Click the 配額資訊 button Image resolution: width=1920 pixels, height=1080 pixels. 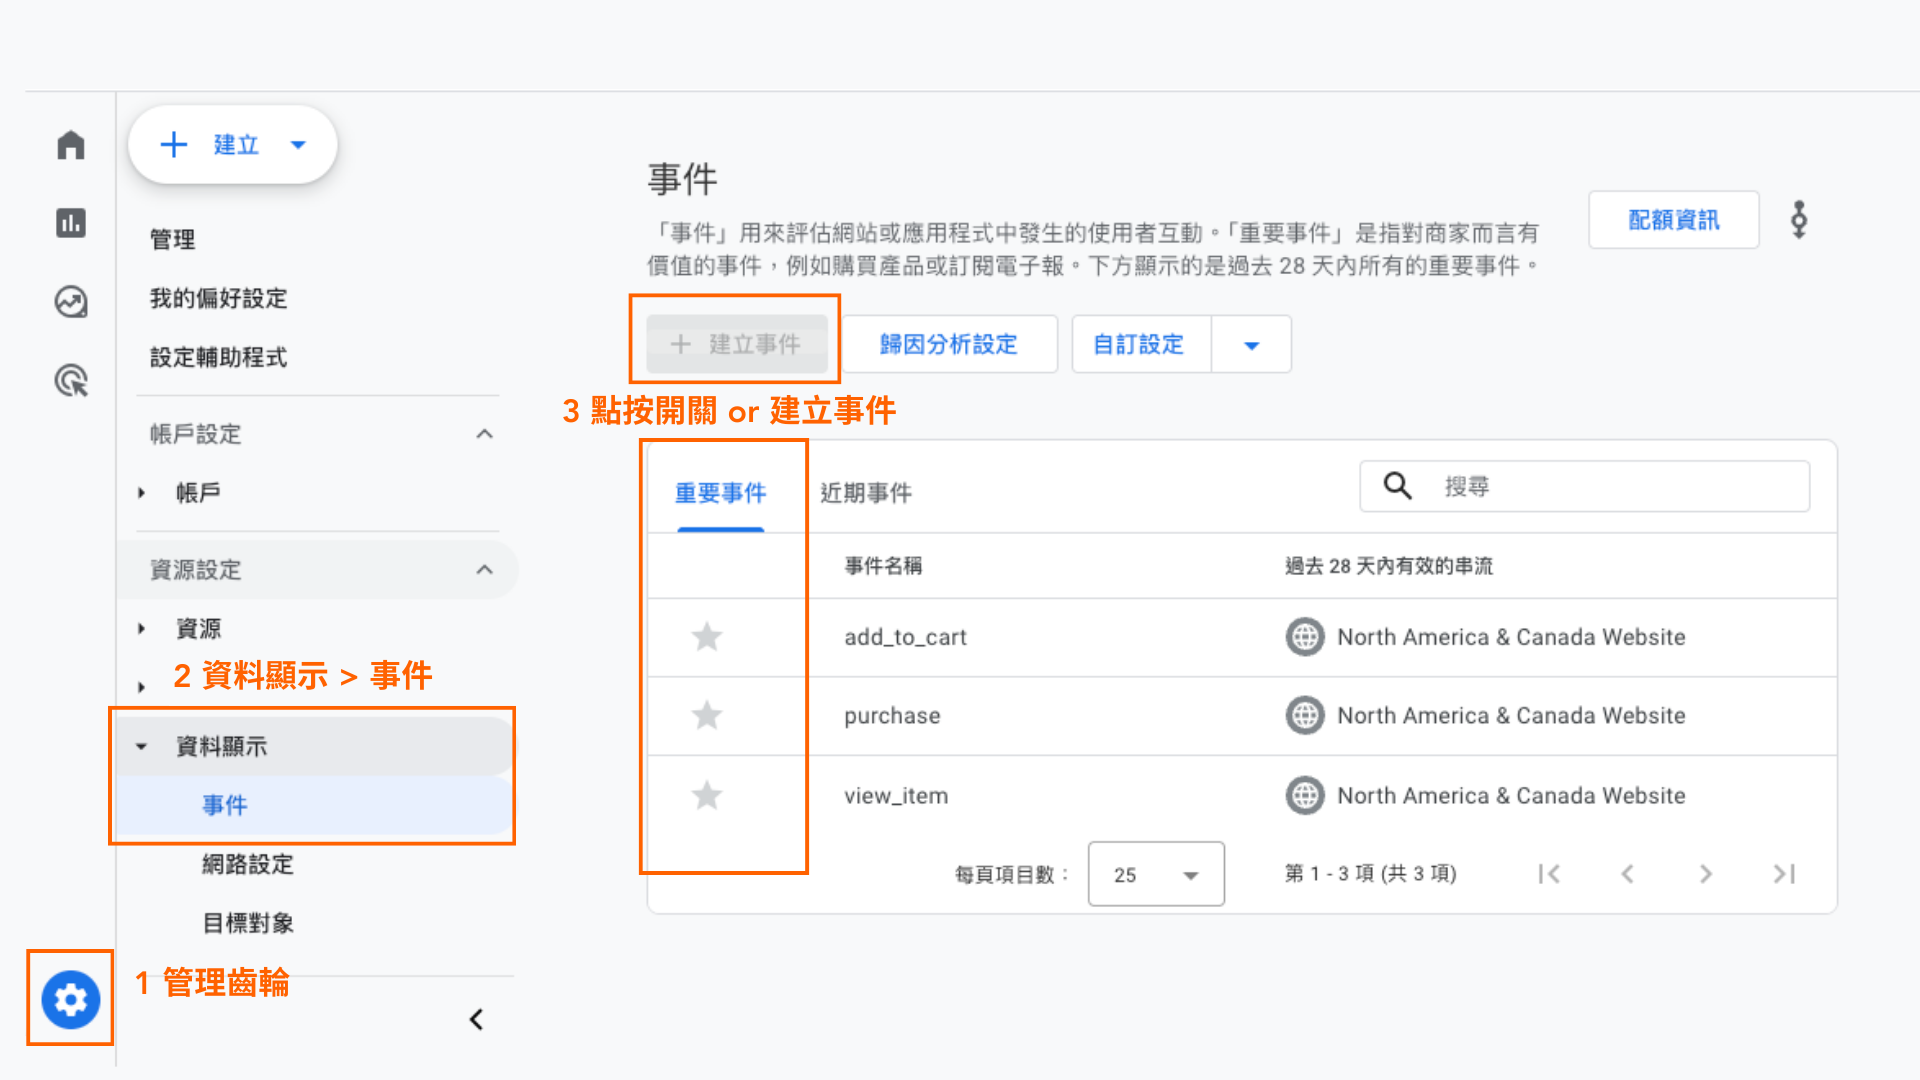click(x=1673, y=220)
